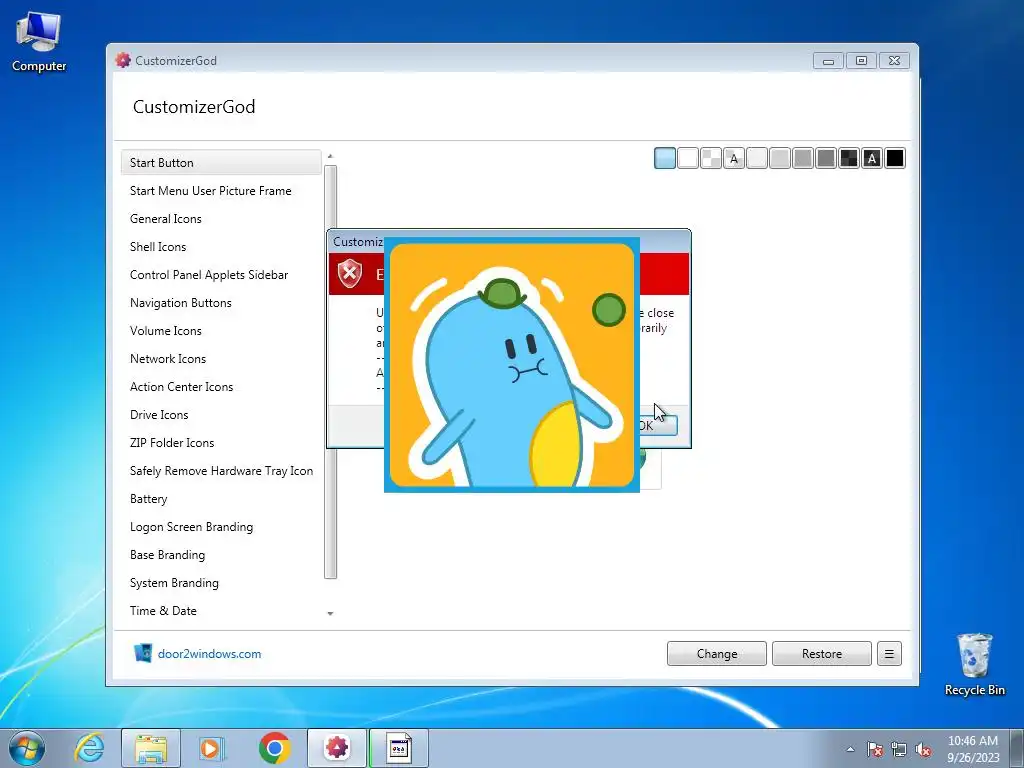Image resolution: width=1024 pixels, height=768 pixels.
Task: Choose the plain white background swatch
Action: coord(688,158)
